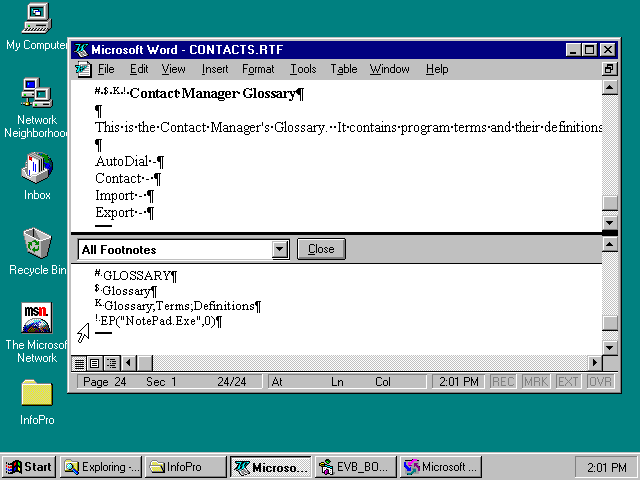Open the Insert menu

click(215, 69)
